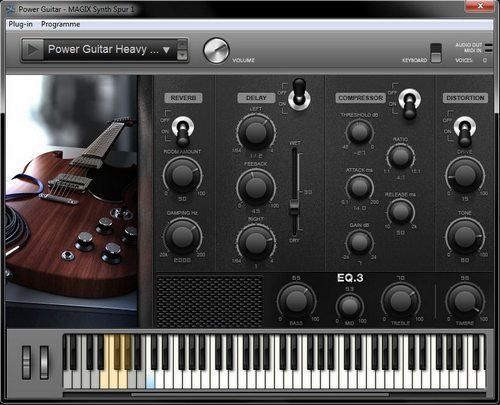500x405 pixels.
Task: Click the Room Amount value 50
Action: (182, 199)
